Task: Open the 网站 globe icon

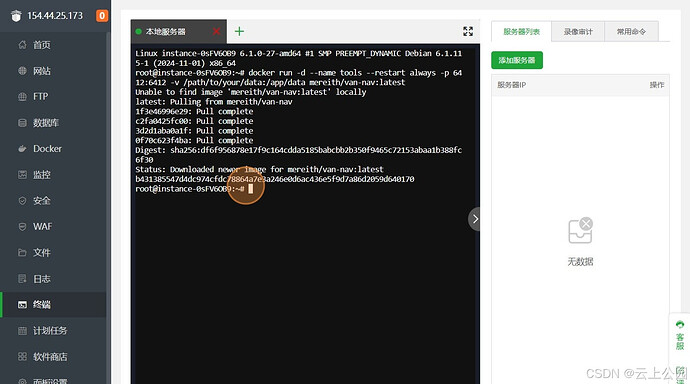Action: click(x=22, y=71)
